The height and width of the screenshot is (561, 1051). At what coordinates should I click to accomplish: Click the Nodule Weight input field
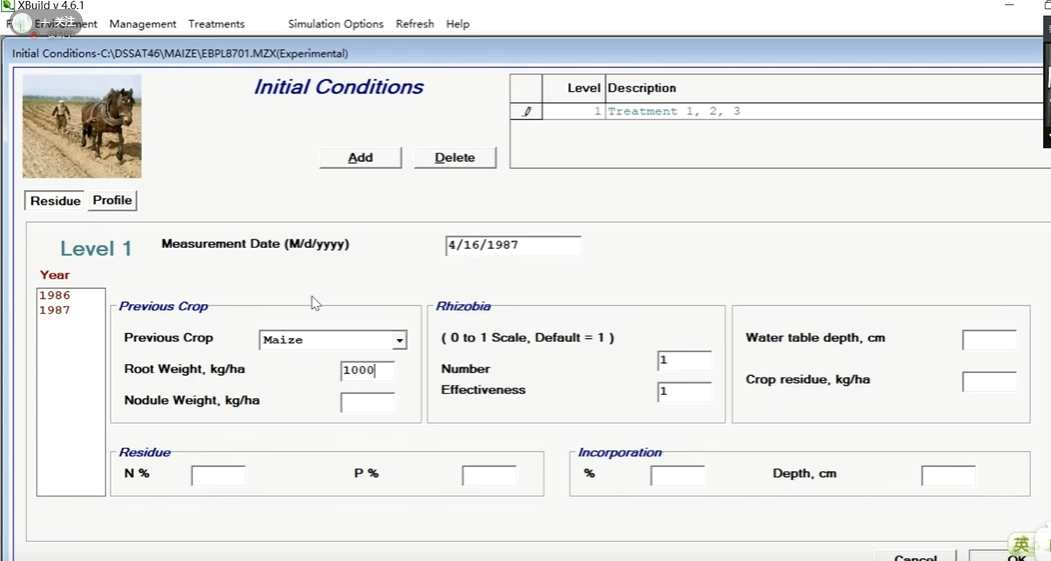[x=367, y=402]
